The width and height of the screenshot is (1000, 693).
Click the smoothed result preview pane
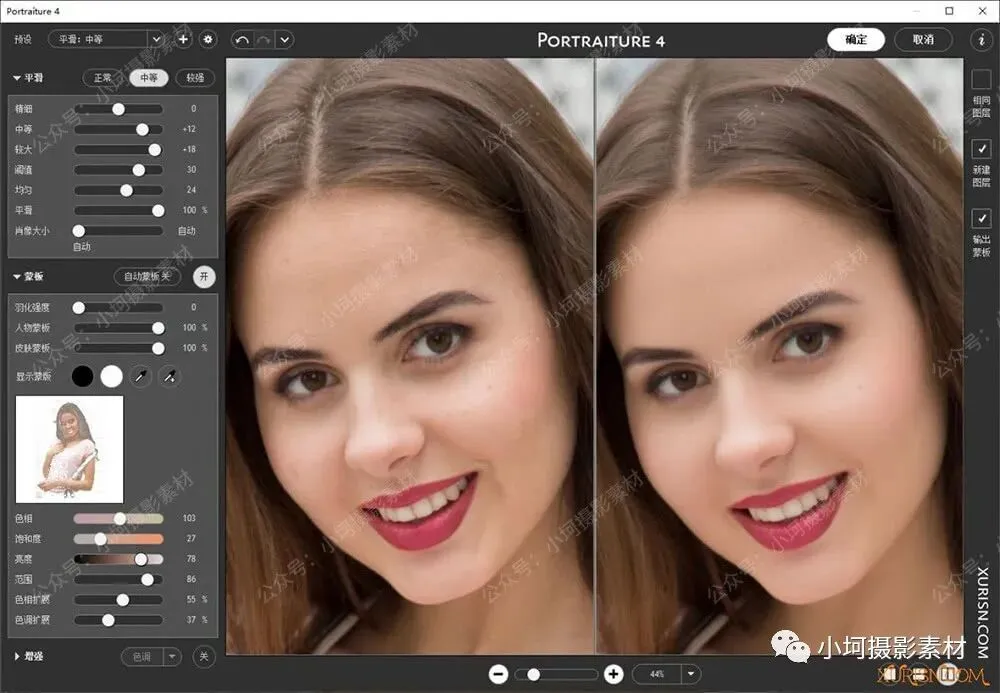[780, 356]
